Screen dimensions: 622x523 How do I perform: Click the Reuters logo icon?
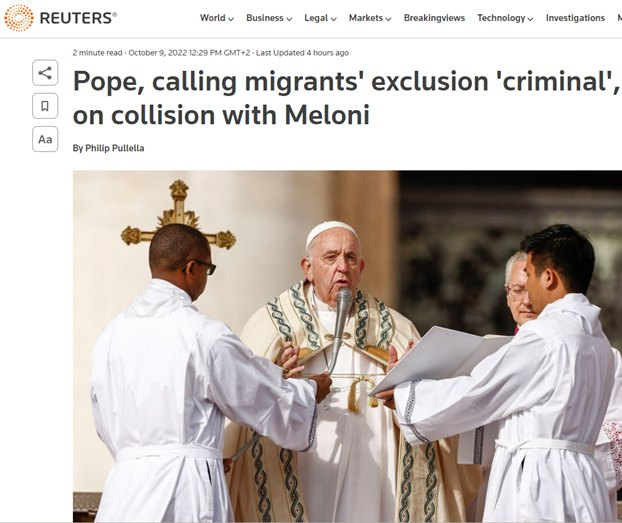point(19,18)
